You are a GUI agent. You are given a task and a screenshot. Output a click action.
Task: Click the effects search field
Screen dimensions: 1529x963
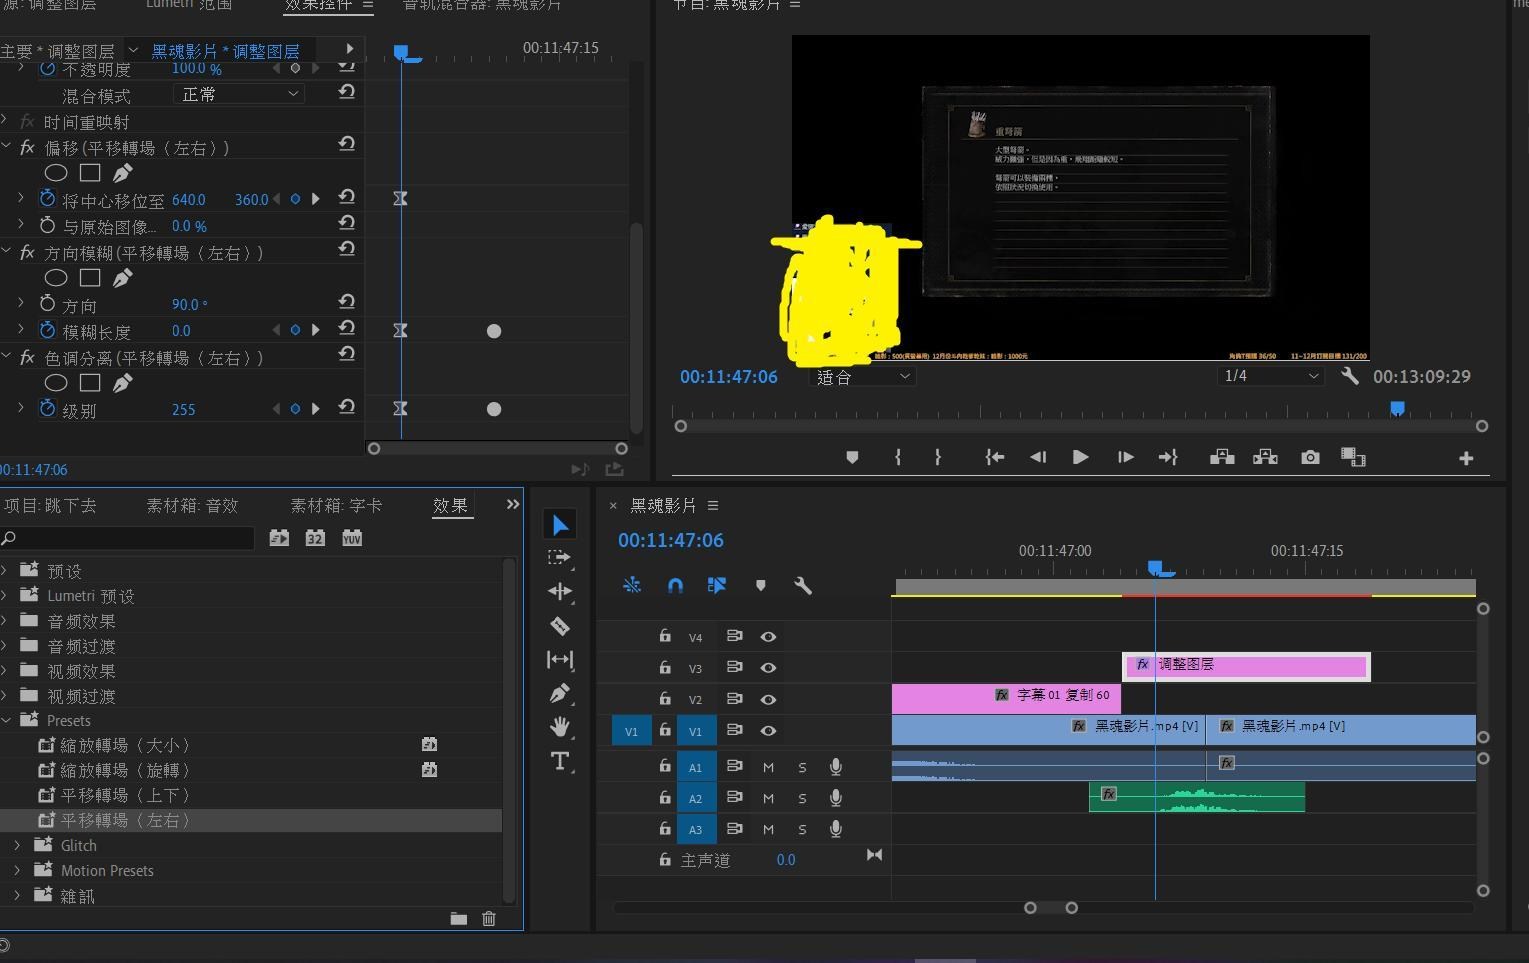pyautogui.click(x=127, y=538)
